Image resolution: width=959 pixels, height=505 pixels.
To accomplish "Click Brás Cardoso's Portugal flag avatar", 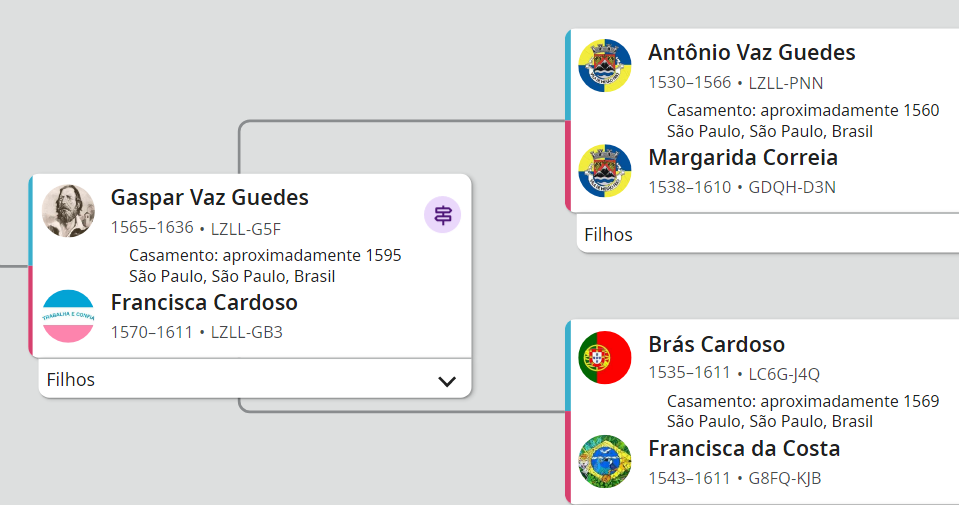I will coord(605,357).
